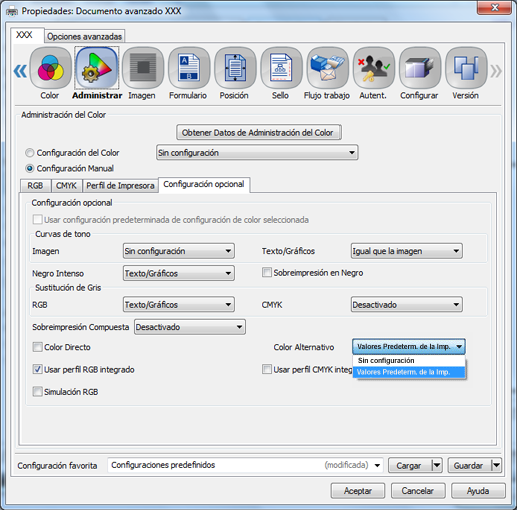Open the Configuración favorita dropdown
The image size is (517, 510).
point(245,465)
